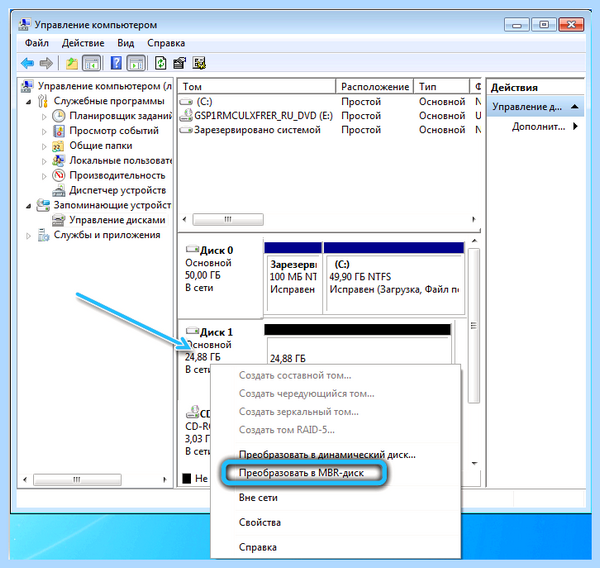This screenshot has width=600, height=568.
Task: Open the Справка menu in menu bar
Action: pos(166,43)
